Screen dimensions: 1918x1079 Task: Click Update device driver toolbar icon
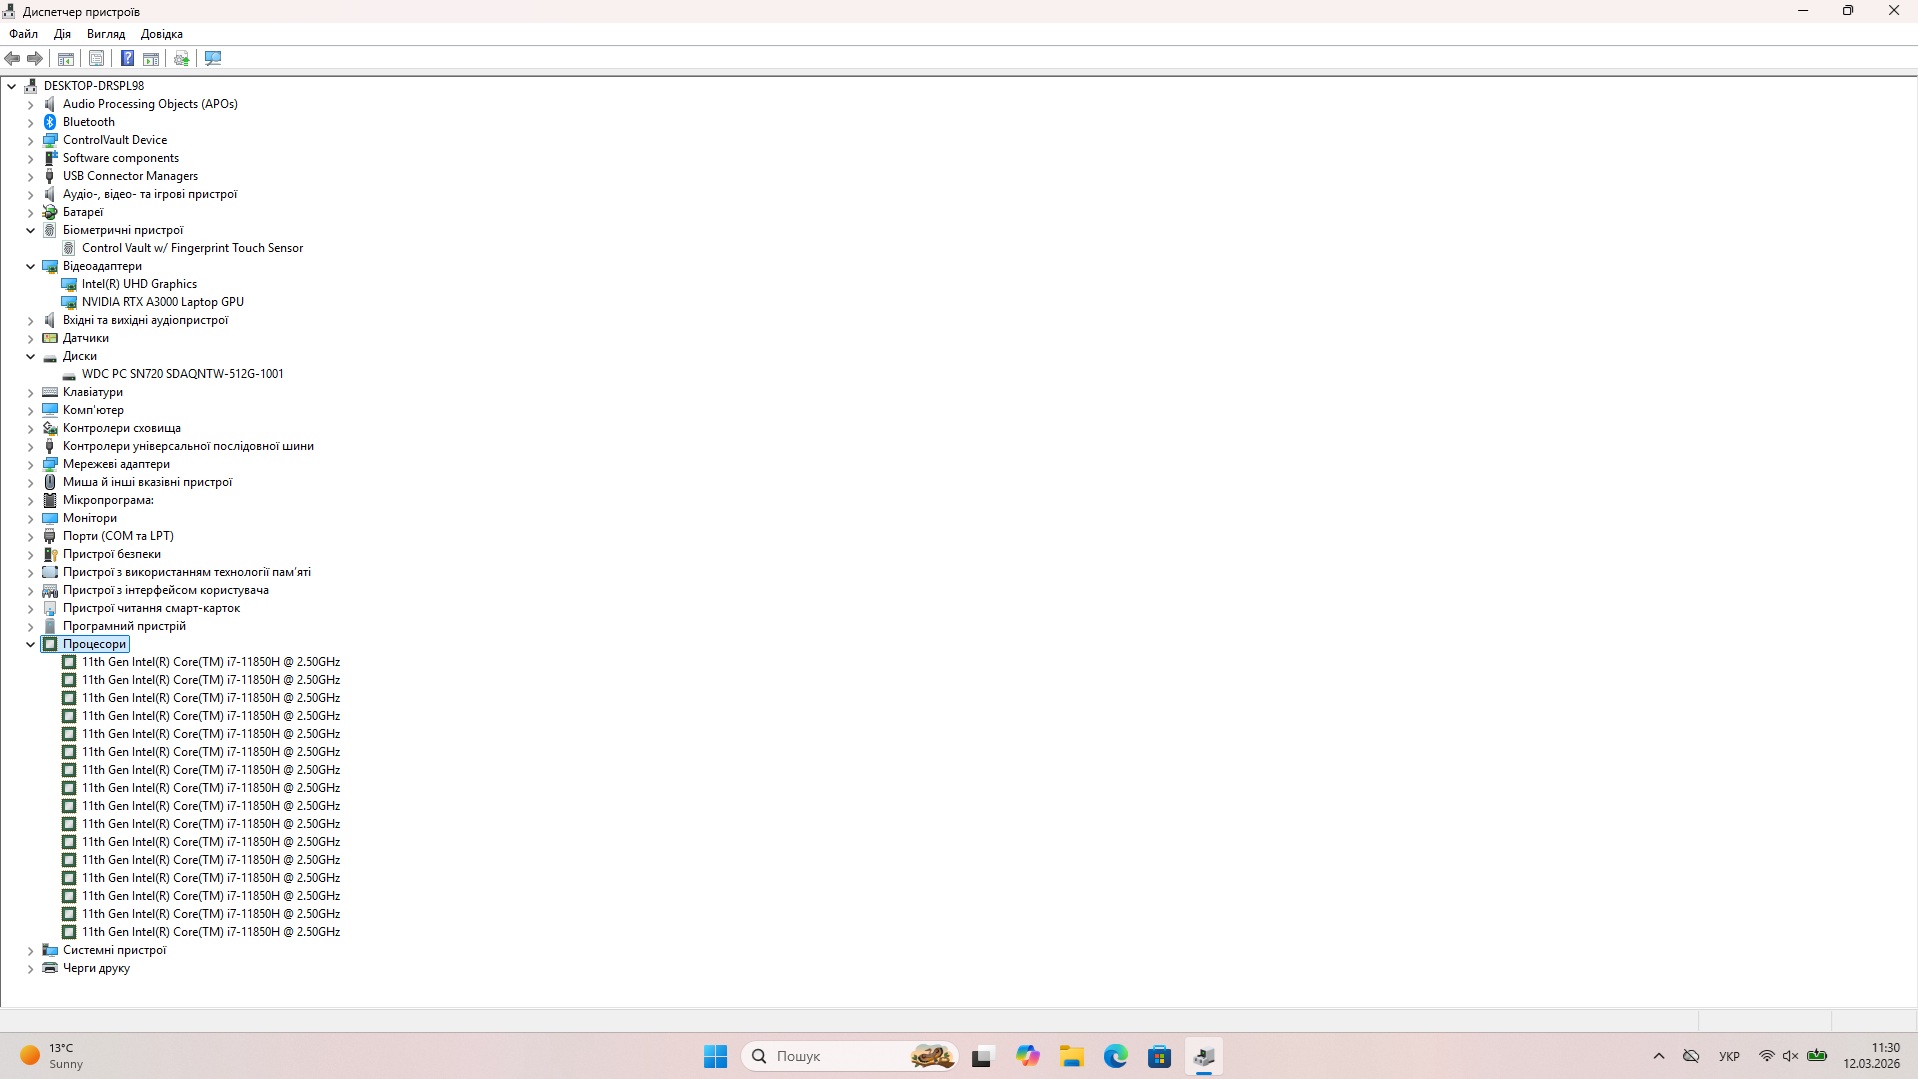(x=181, y=58)
